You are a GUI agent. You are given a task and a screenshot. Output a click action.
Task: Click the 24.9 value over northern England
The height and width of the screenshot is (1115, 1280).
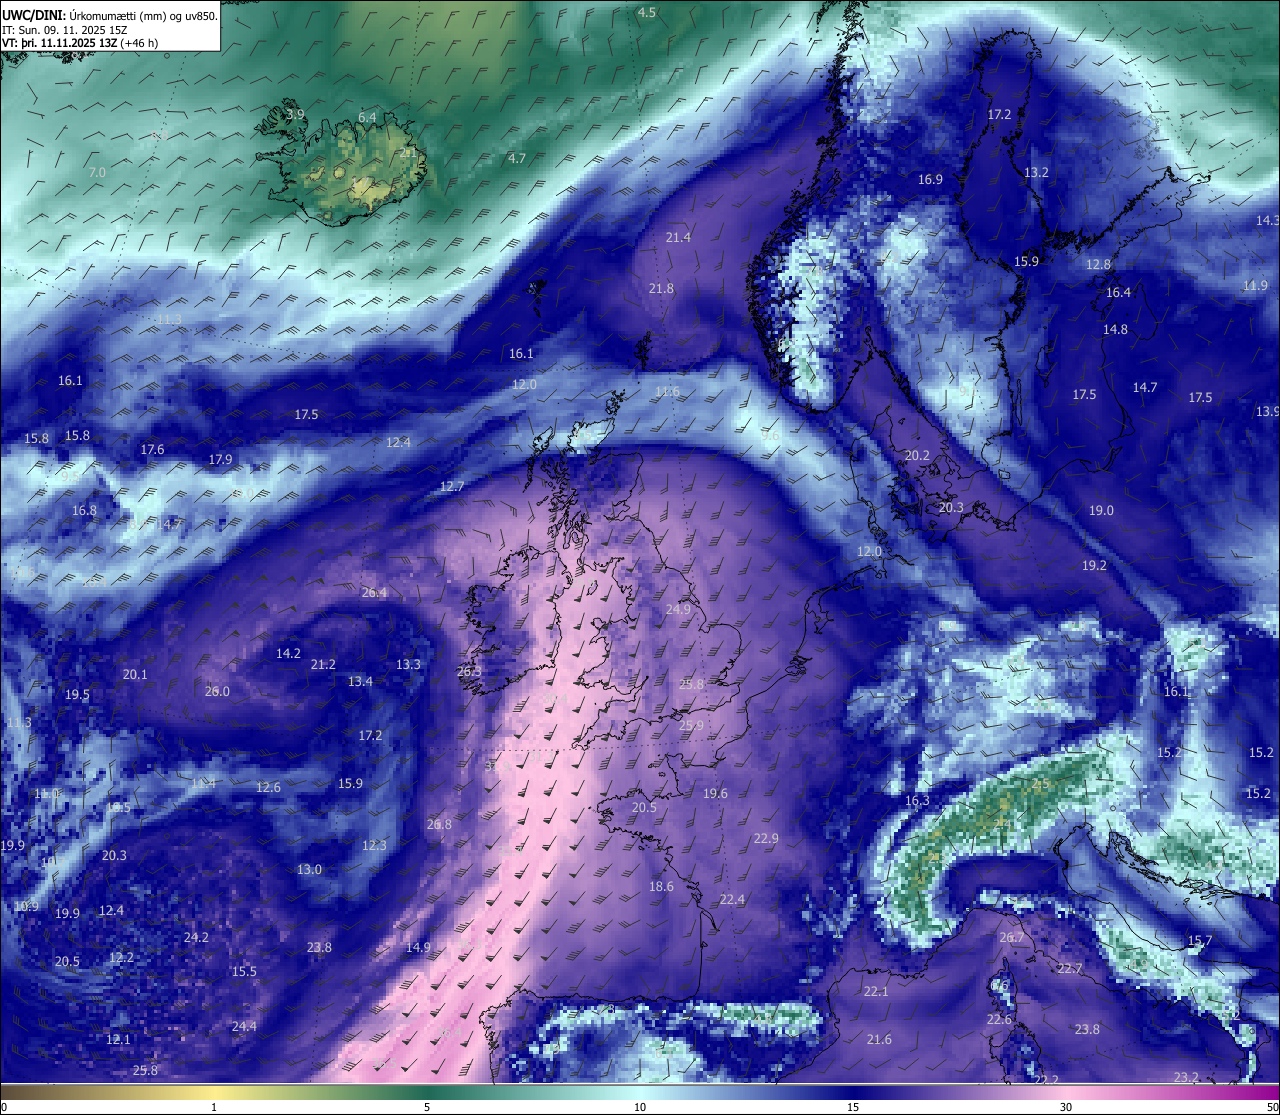[678, 610]
